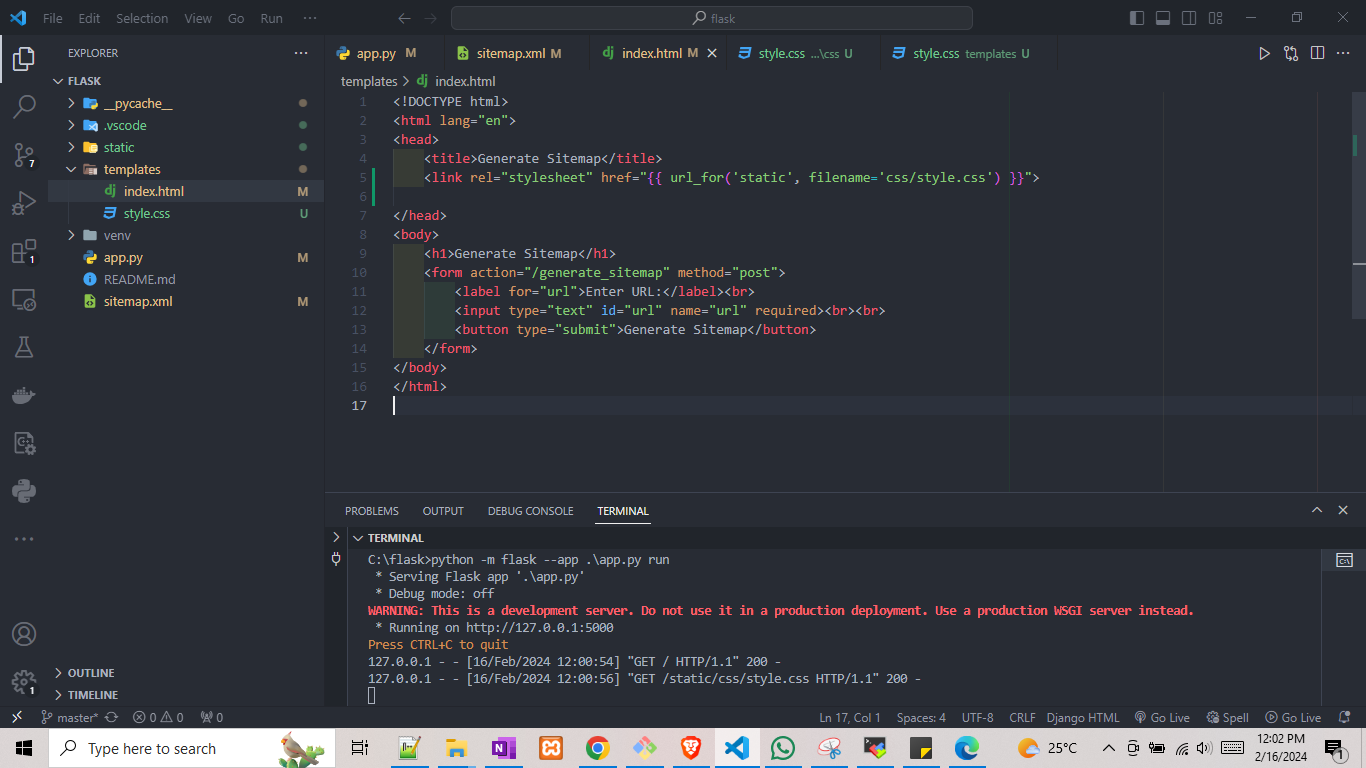Change language mode Django HTML
The image size is (1366, 768).
coord(1083,717)
